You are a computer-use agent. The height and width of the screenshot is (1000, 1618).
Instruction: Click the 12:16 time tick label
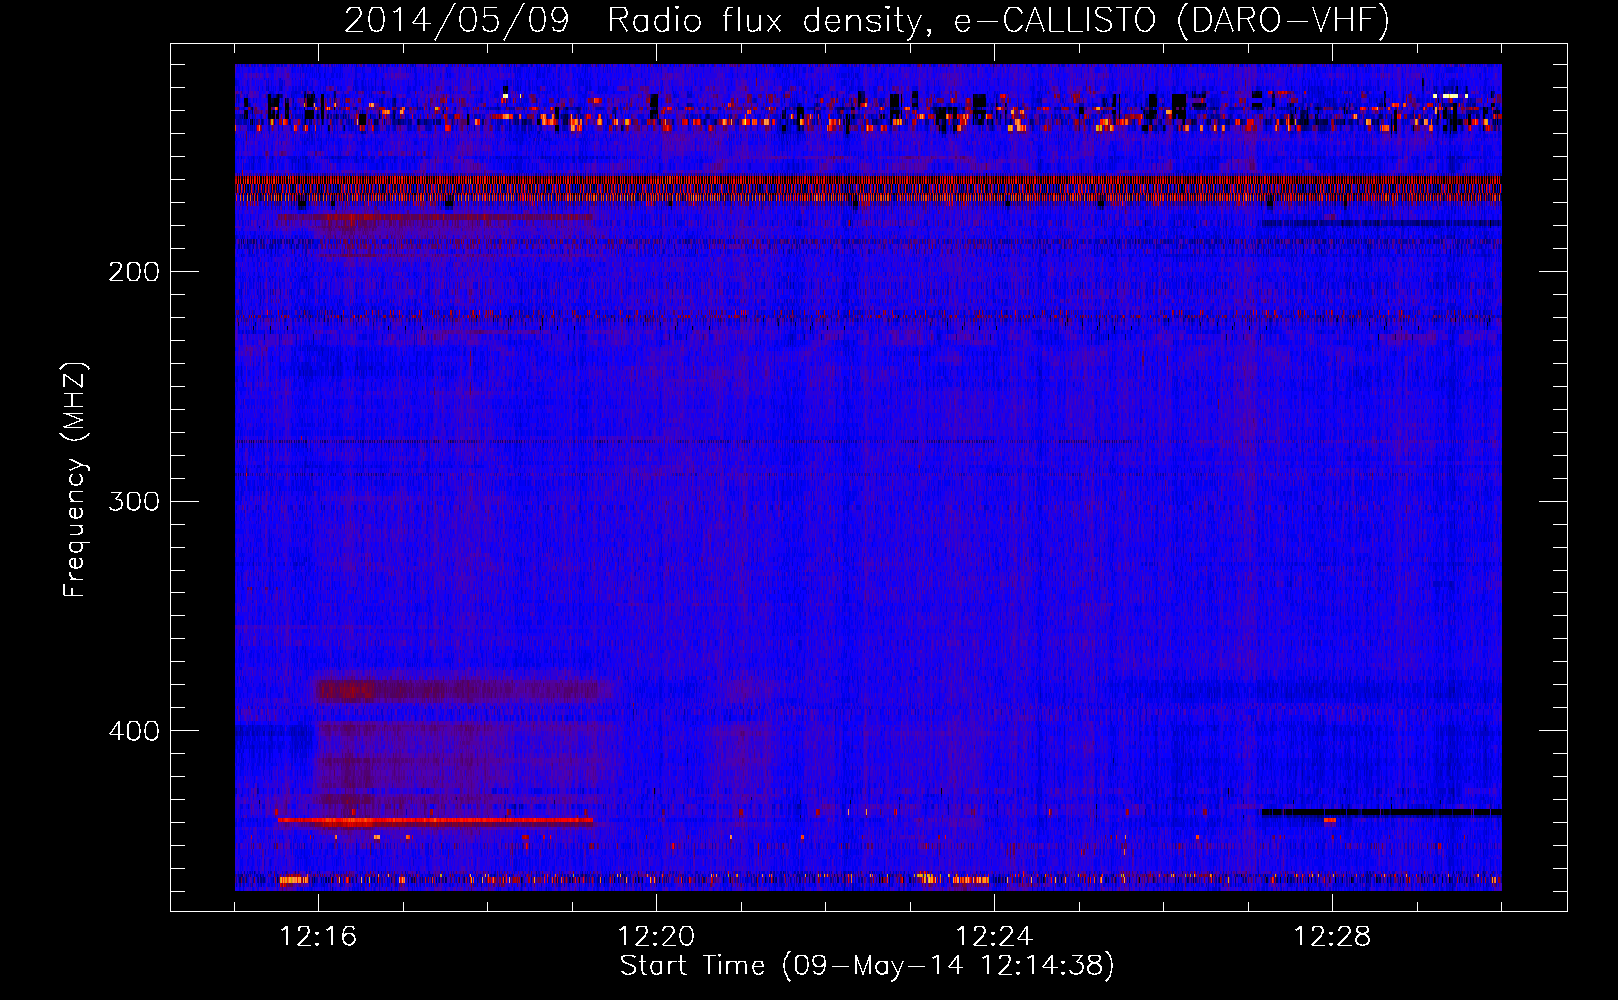coord(318,937)
